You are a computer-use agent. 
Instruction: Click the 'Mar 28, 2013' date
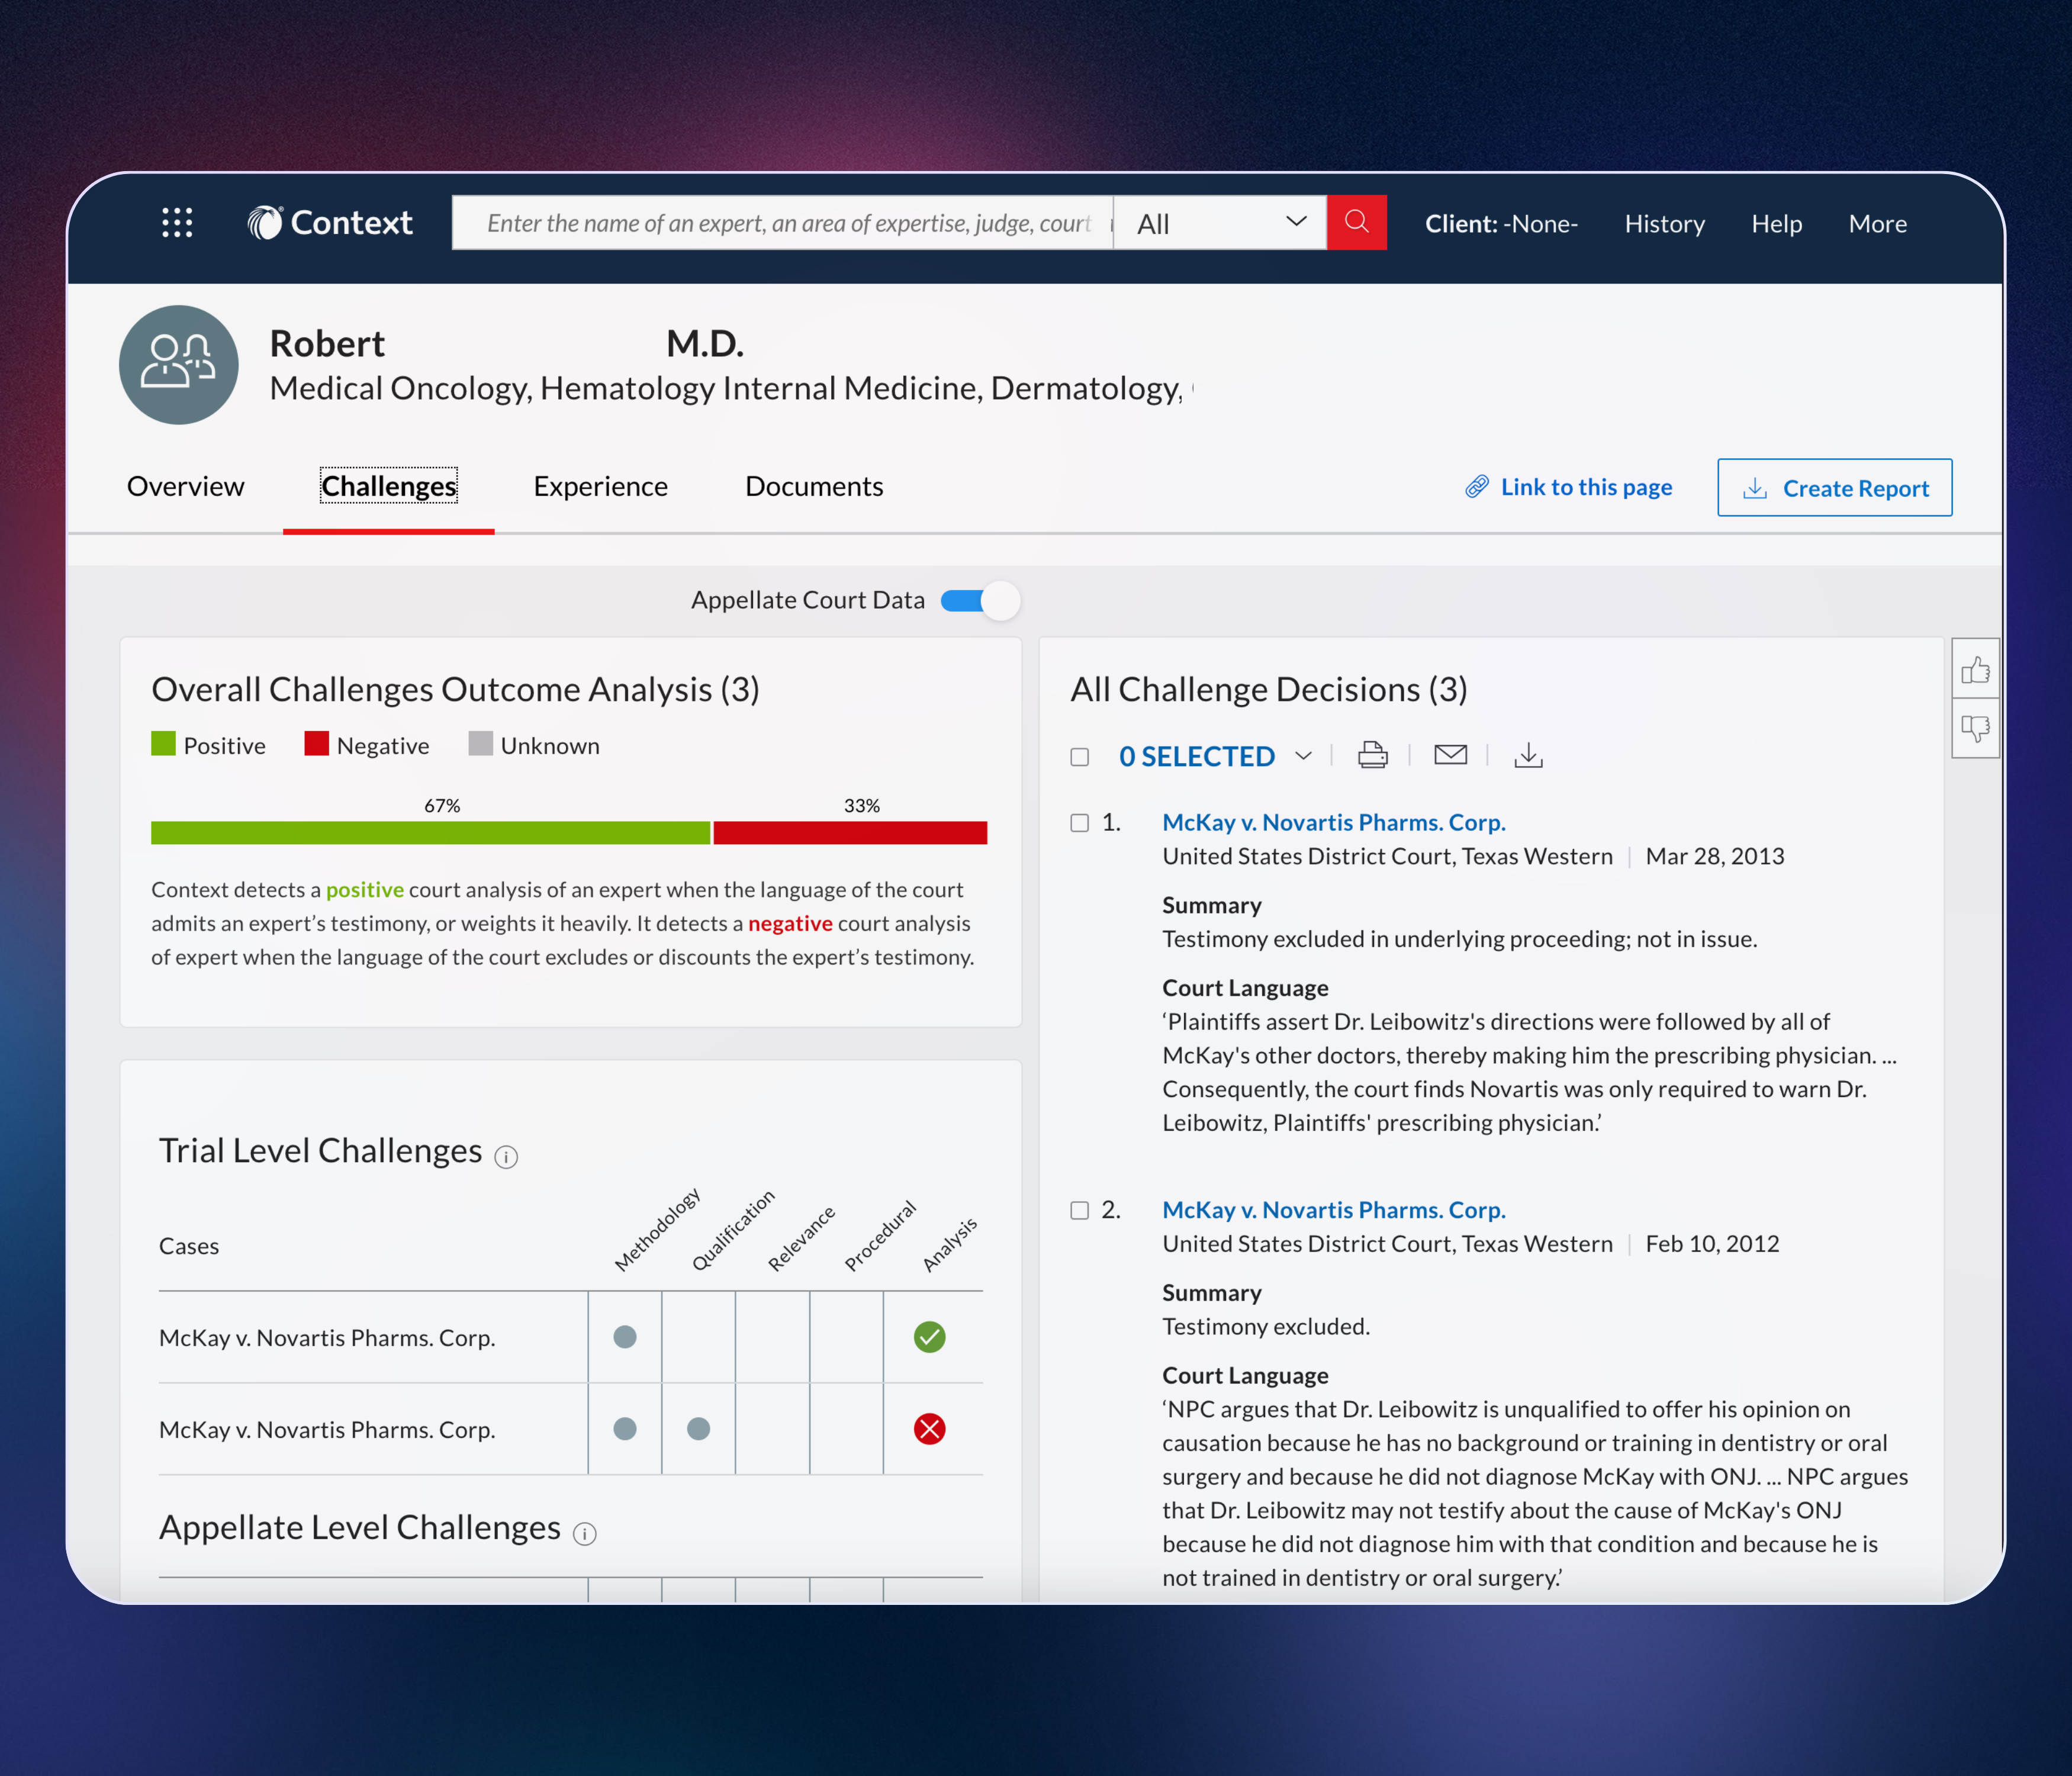click(x=1715, y=856)
